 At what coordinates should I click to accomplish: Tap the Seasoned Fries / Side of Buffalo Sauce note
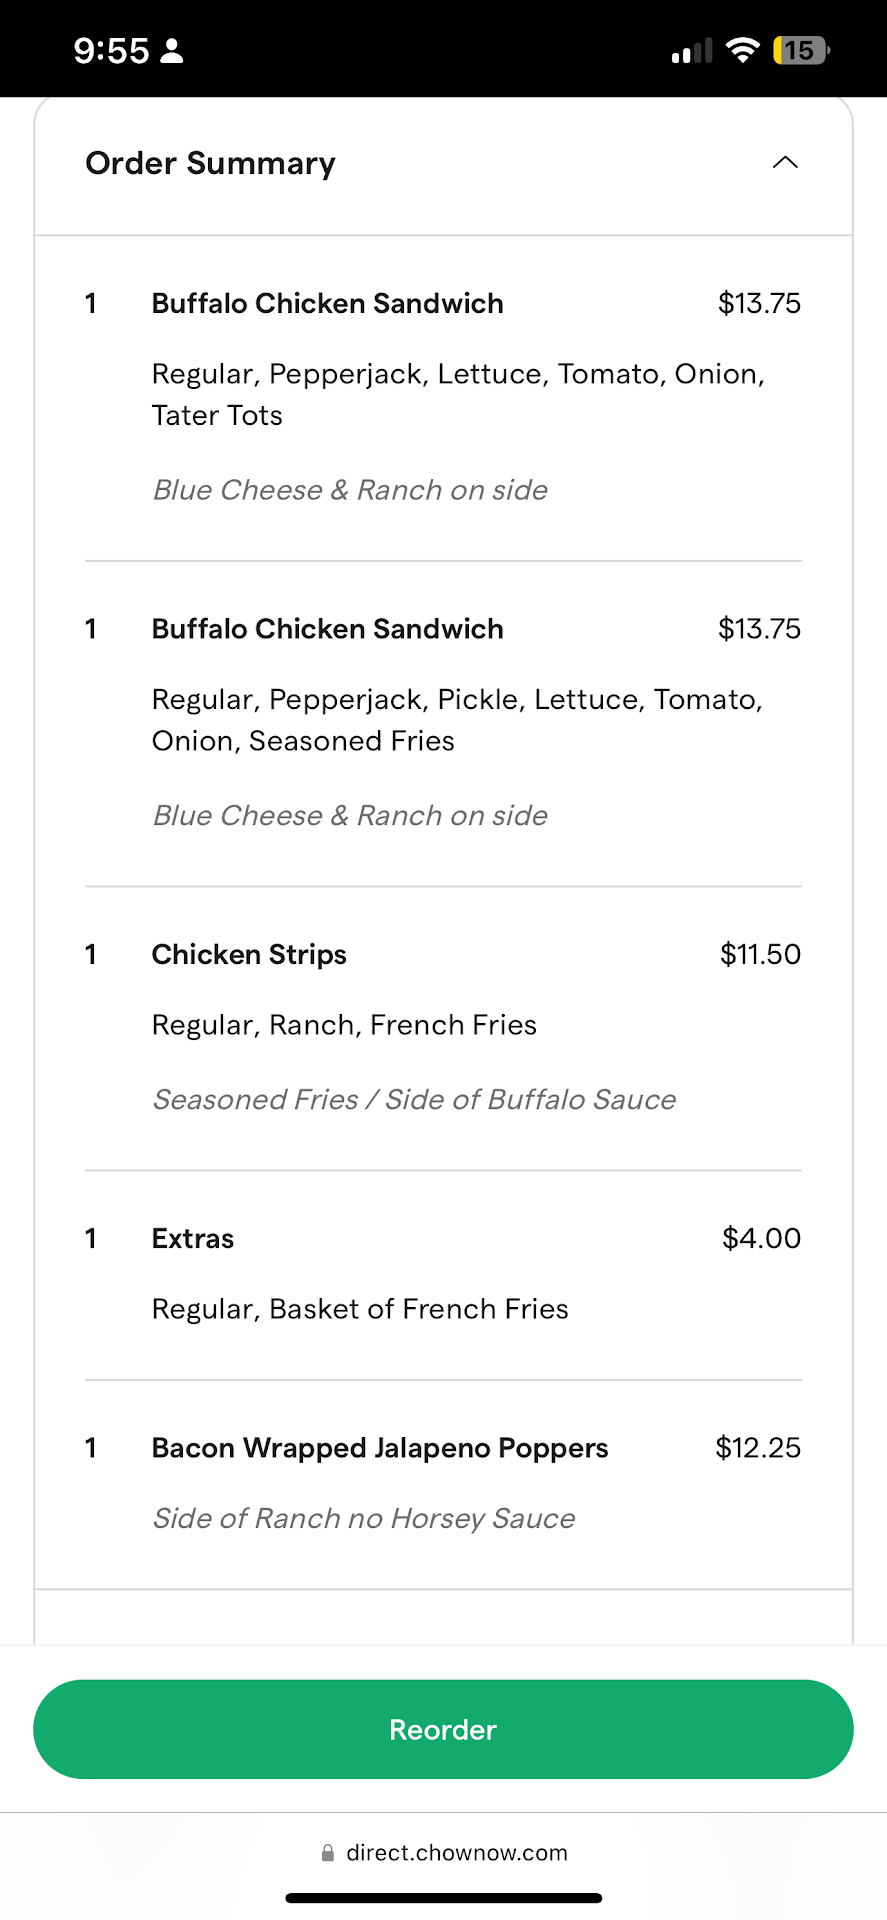(414, 1099)
